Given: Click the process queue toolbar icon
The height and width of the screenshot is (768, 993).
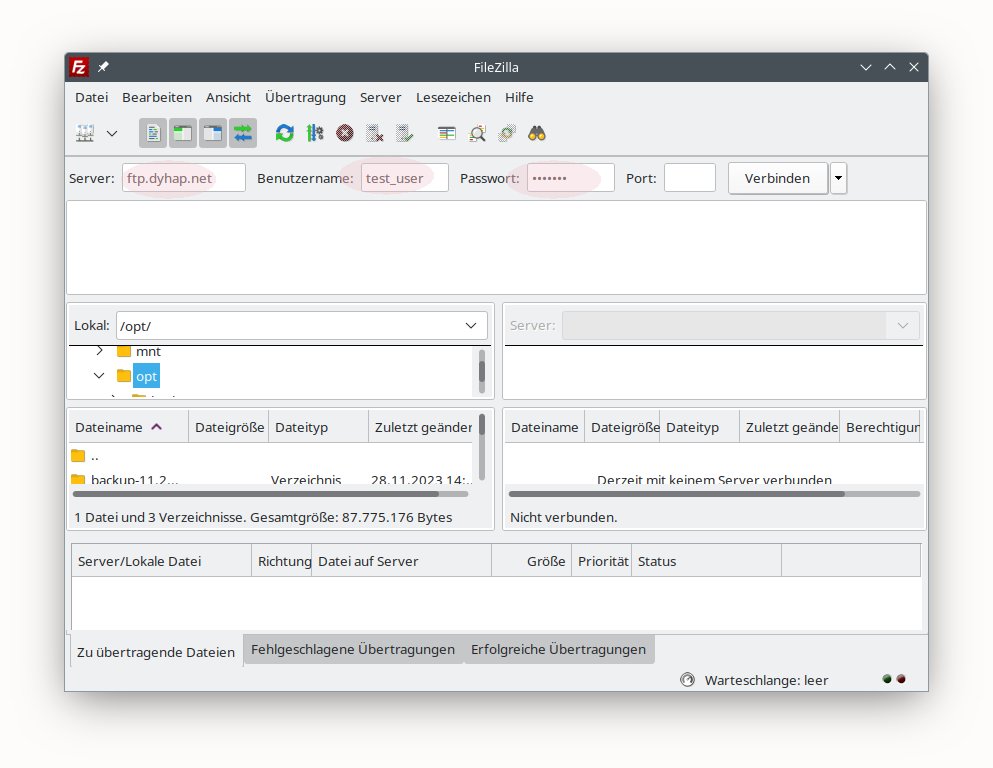Looking at the screenshot, I should pyautogui.click(x=315, y=133).
